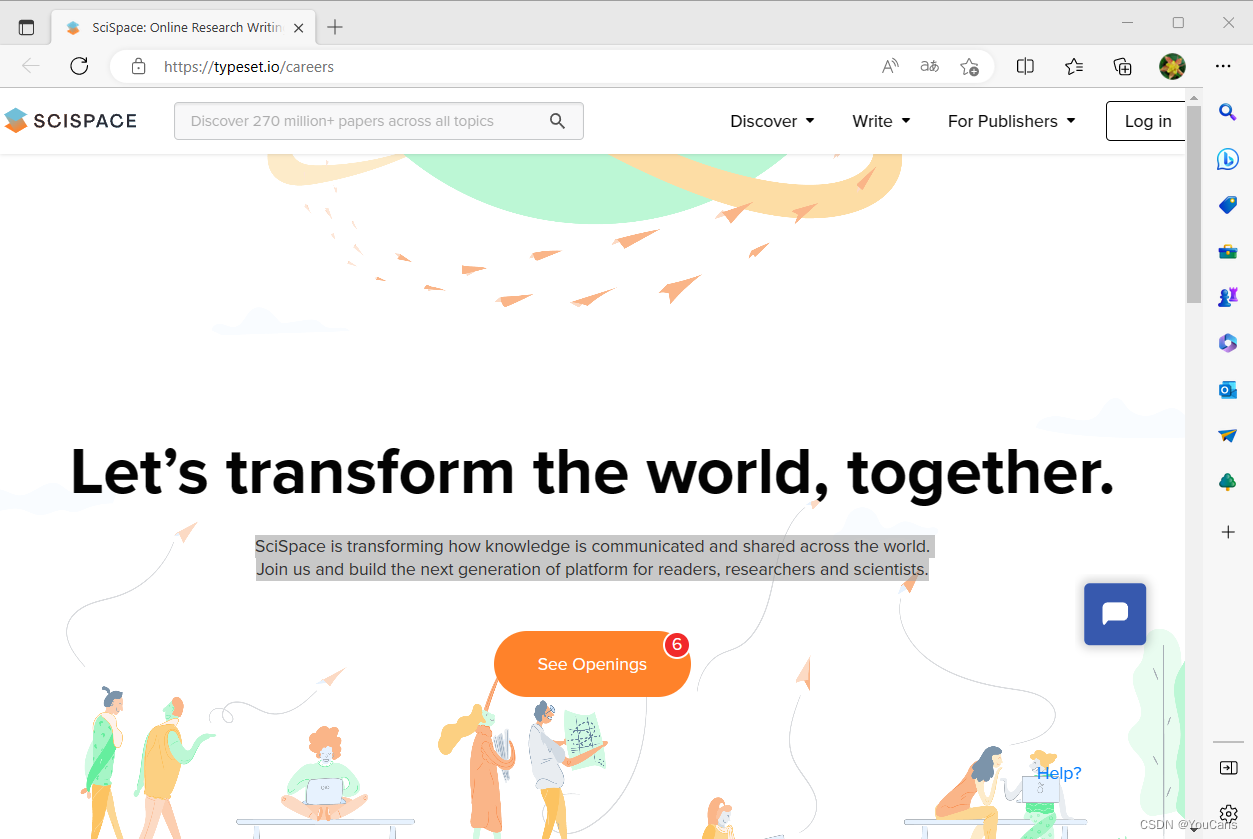The image size is (1253, 839).
Task: Open Microsoft 365 in sidebar
Action: point(1228,343)
